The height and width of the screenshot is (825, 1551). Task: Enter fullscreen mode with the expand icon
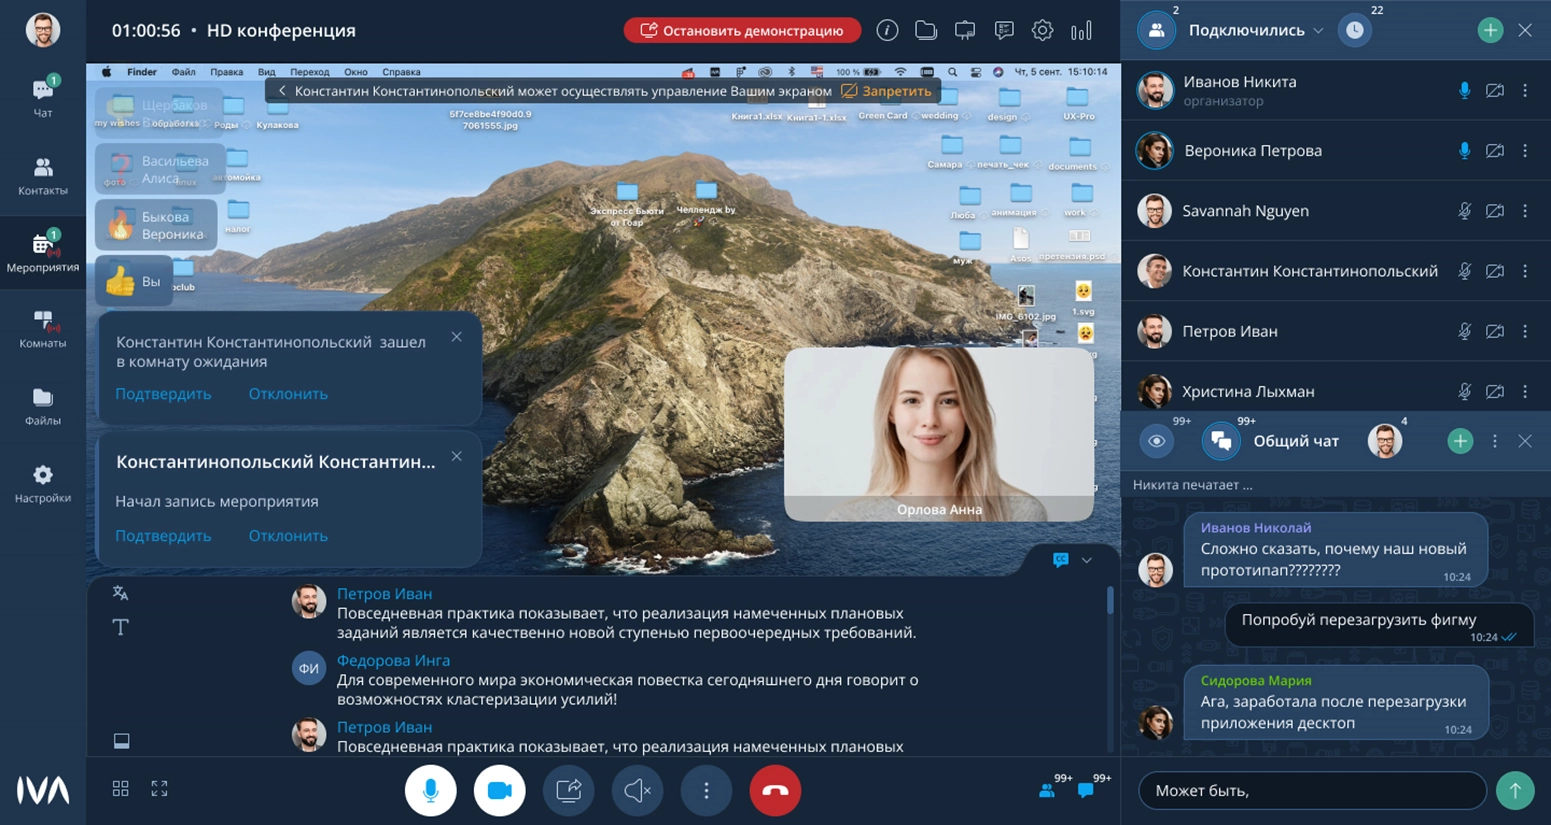(159, 789)
